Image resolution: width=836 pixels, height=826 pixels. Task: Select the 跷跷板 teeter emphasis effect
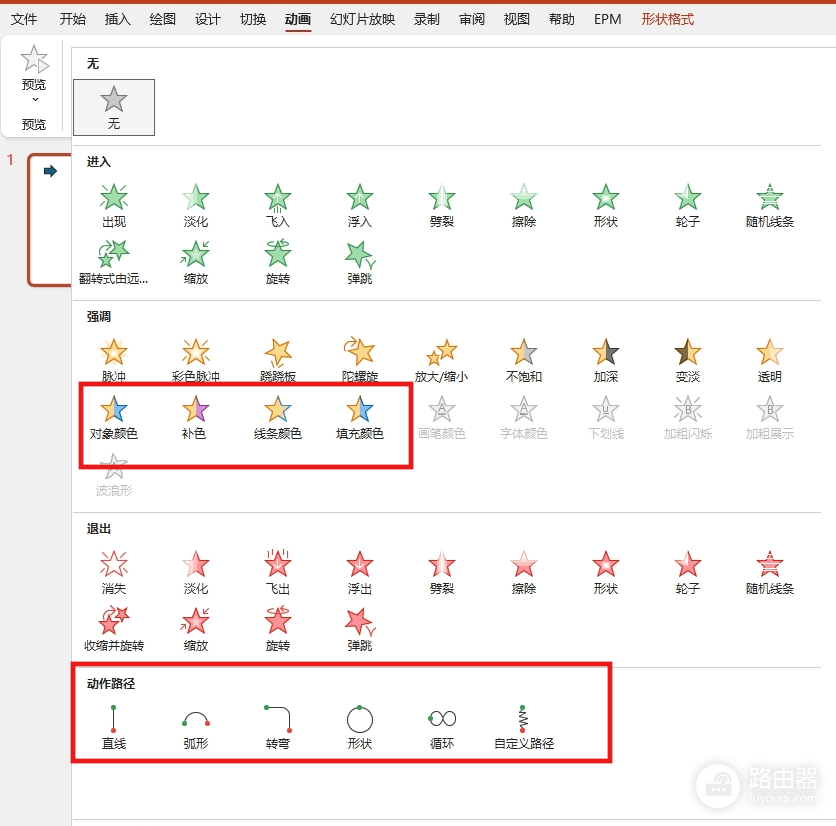(278, 360)
